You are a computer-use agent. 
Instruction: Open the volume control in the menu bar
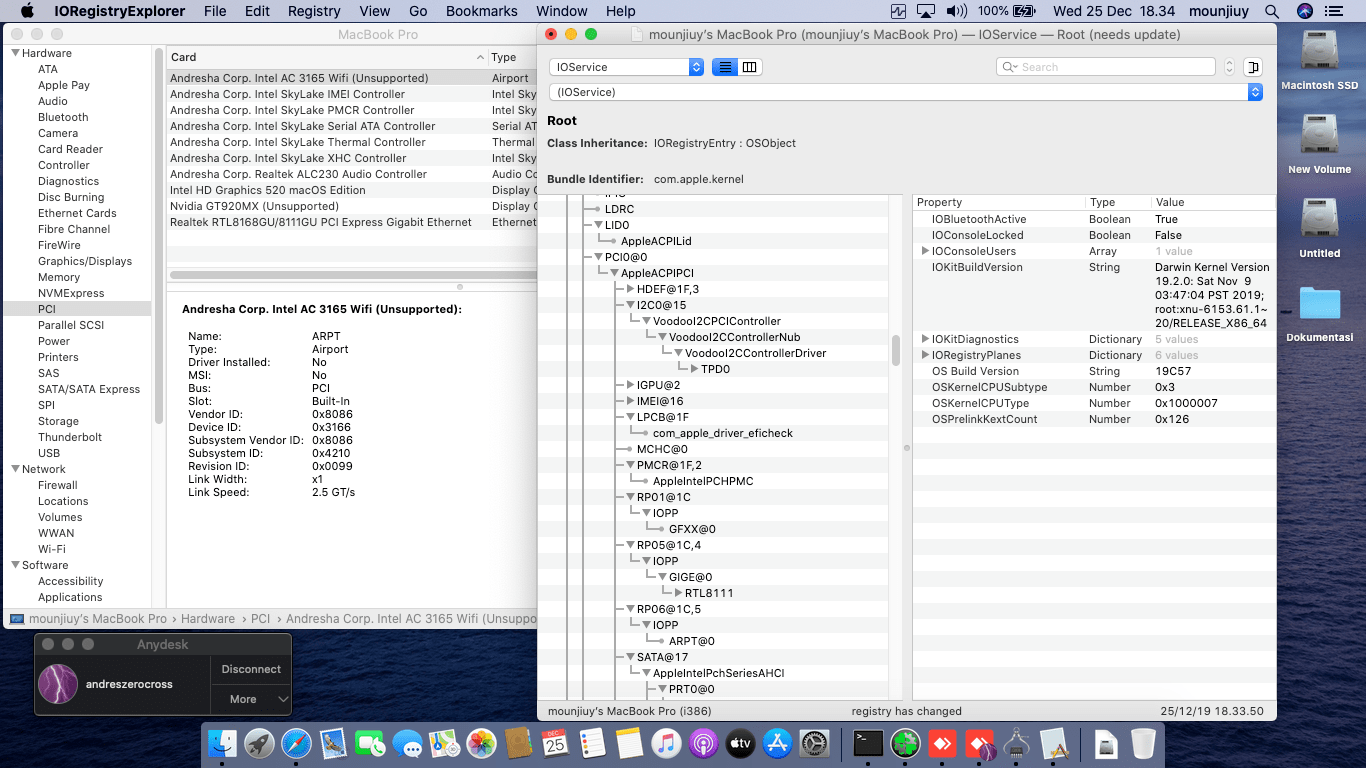point(957,11)
